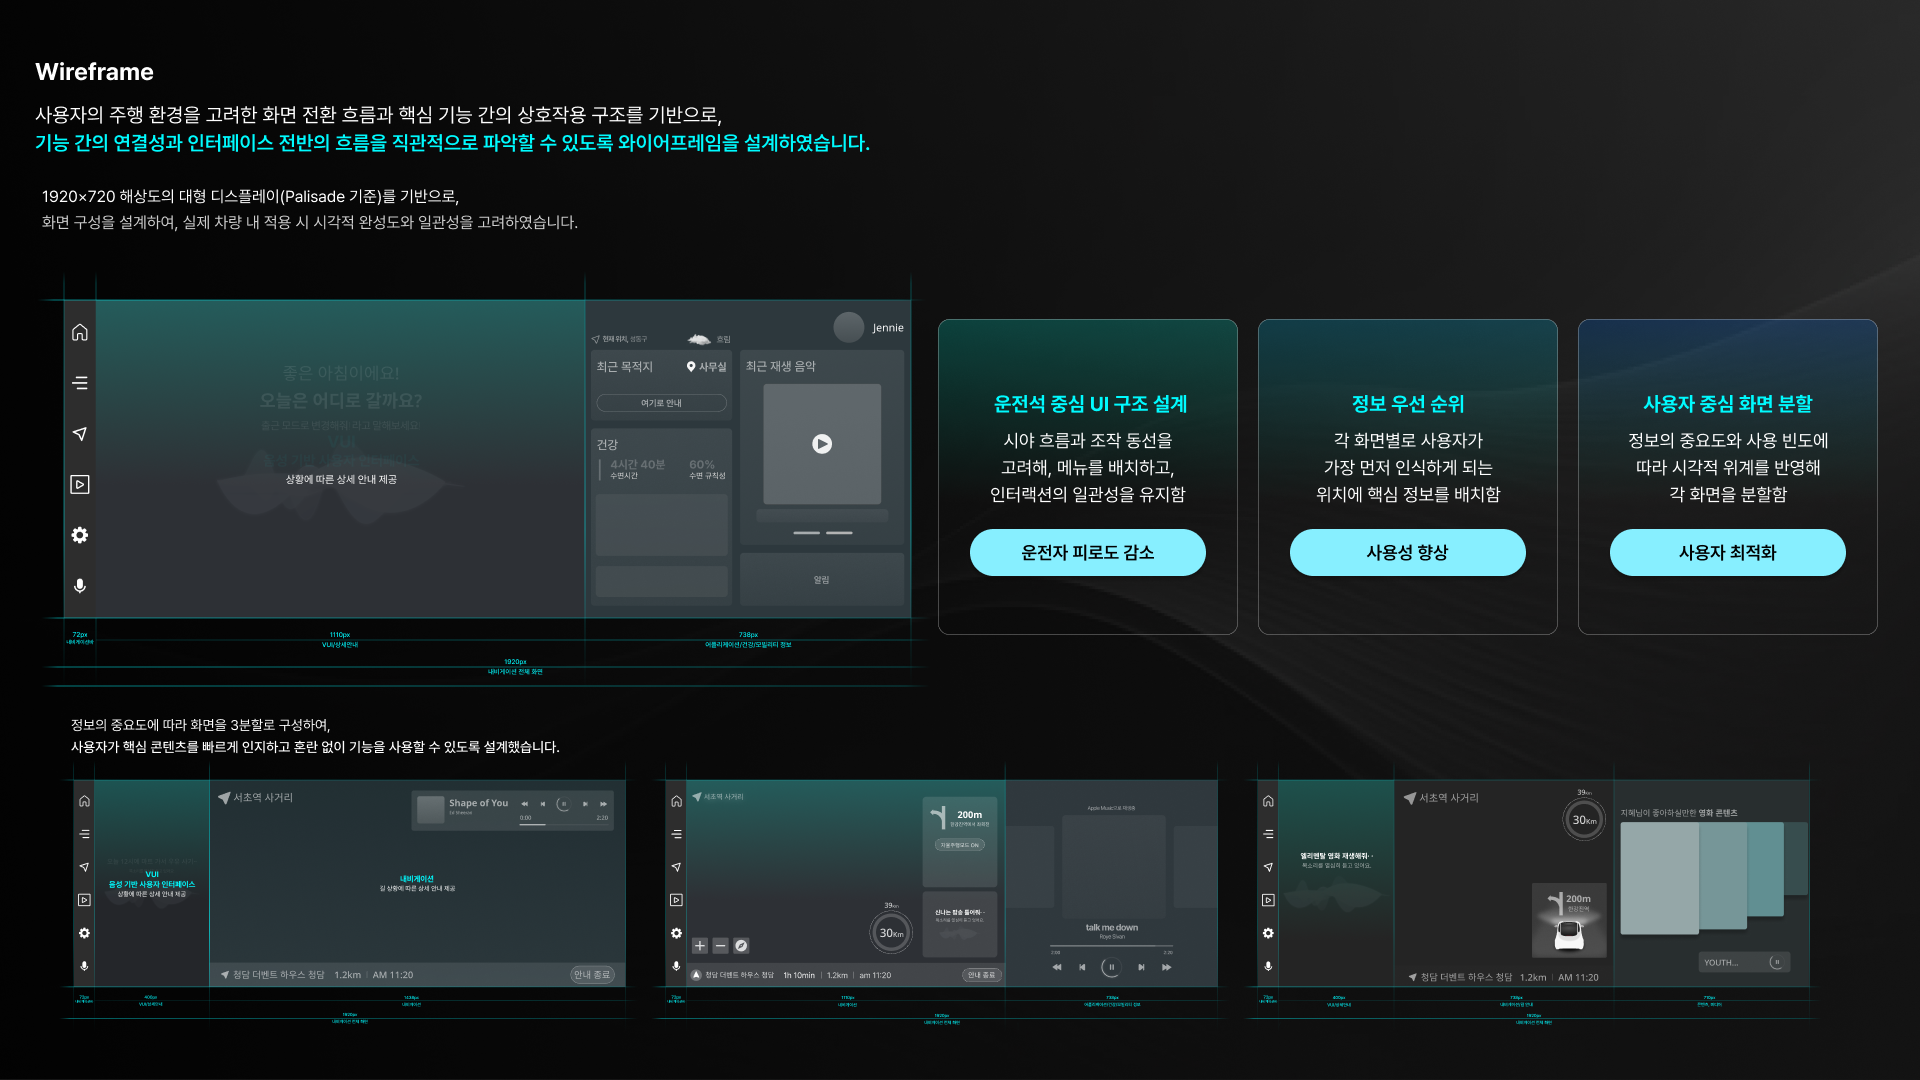Skip to next track in talk me down player
The width and height of the screenshot is (1920, 1080).
[x=1141, y=967]
